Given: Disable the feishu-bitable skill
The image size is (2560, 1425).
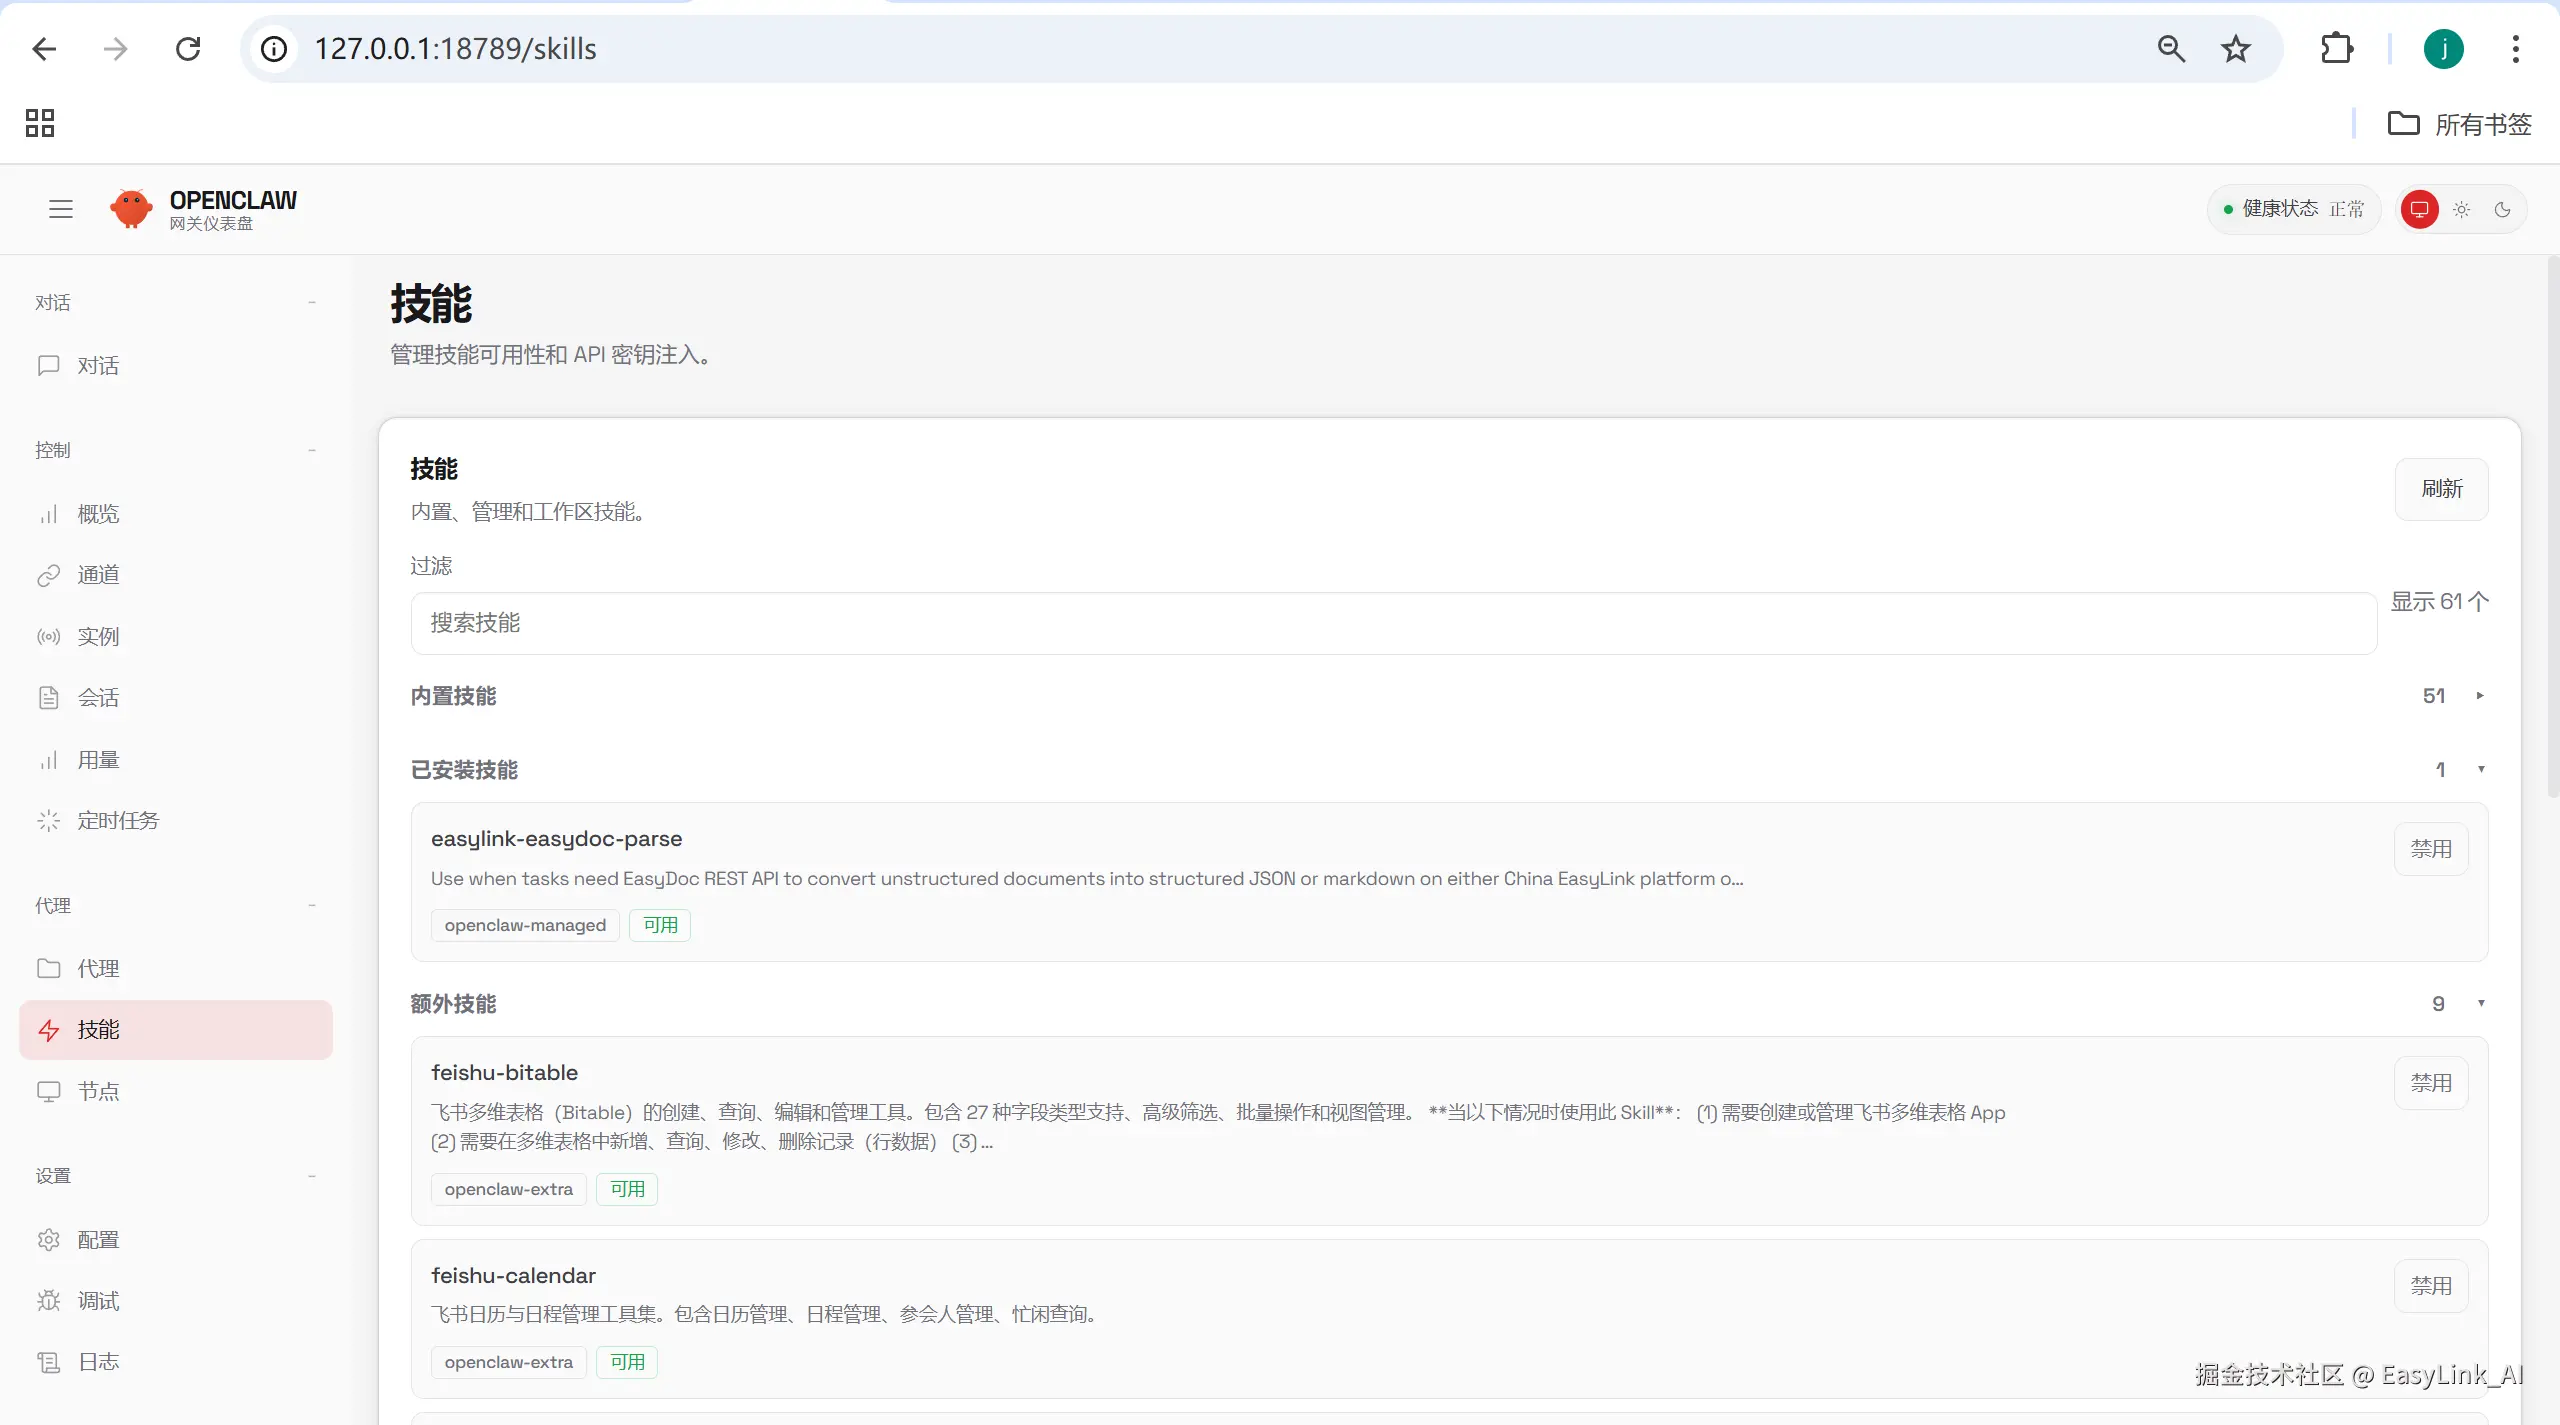Looking at the screenshot, I should pos(2430,1083).
